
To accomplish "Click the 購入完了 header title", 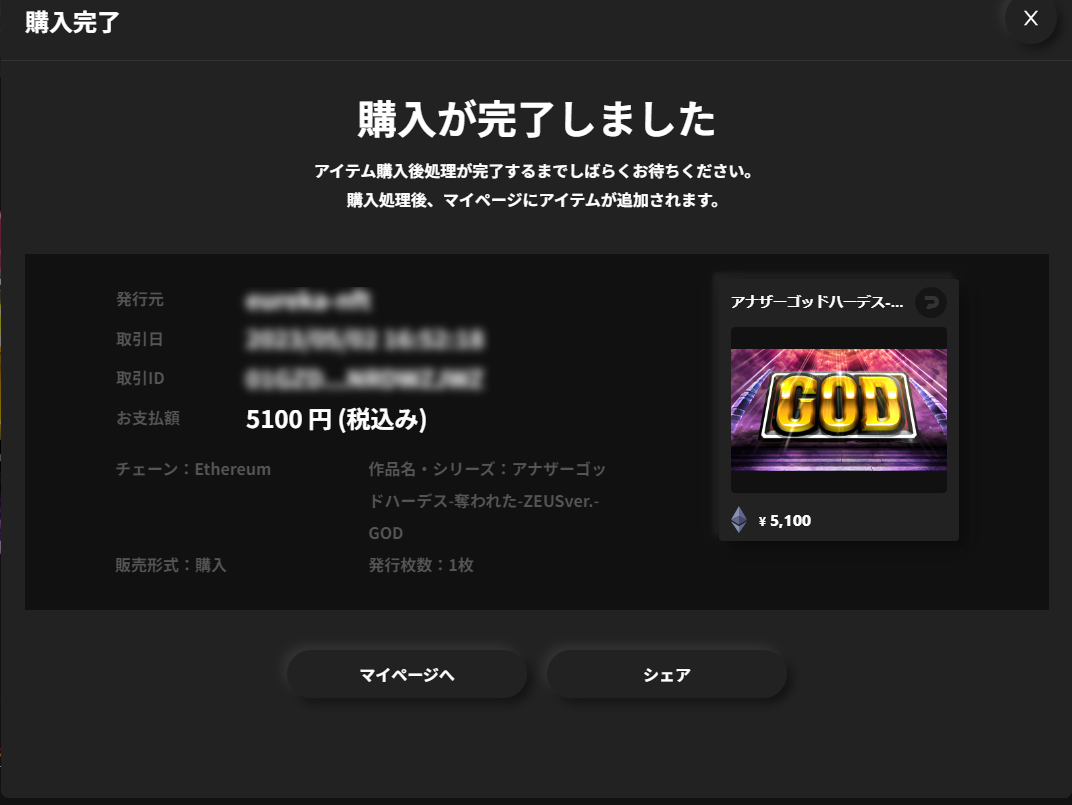I will click(72, 23).
